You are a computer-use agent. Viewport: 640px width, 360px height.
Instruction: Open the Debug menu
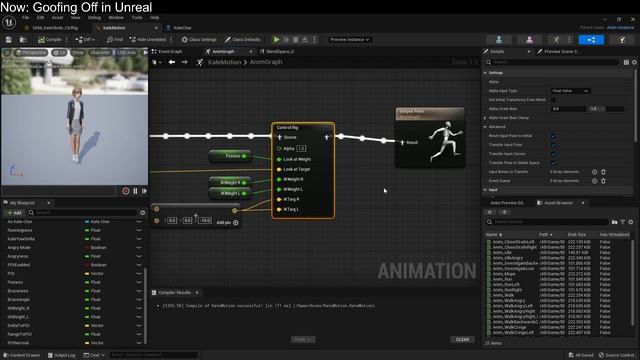[x=94, y=18]
